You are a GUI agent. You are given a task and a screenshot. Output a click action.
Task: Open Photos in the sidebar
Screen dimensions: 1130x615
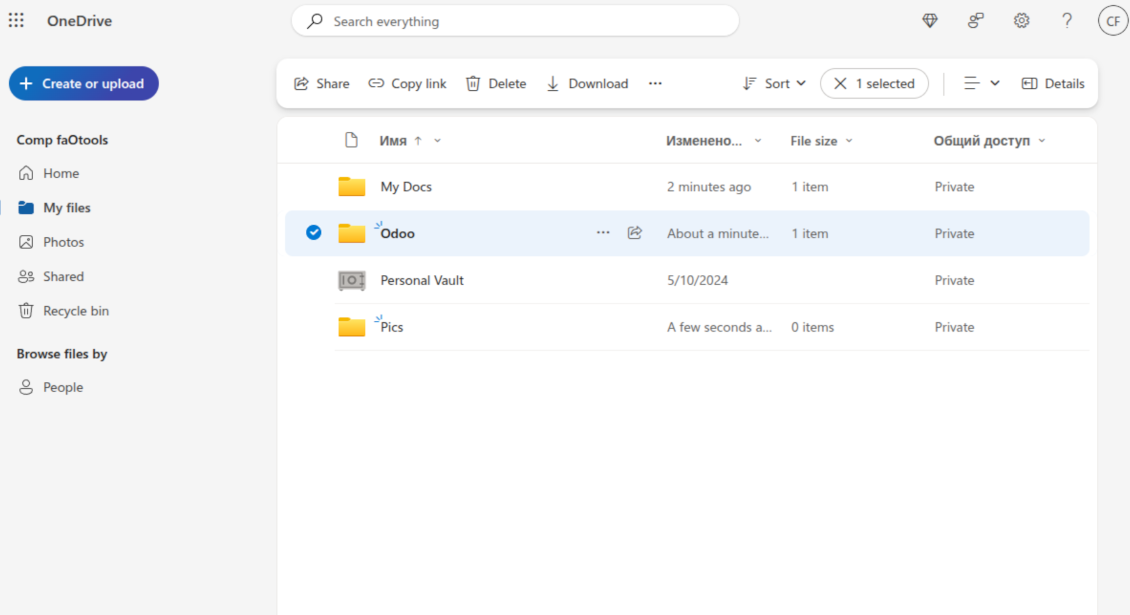click(63, 242)
